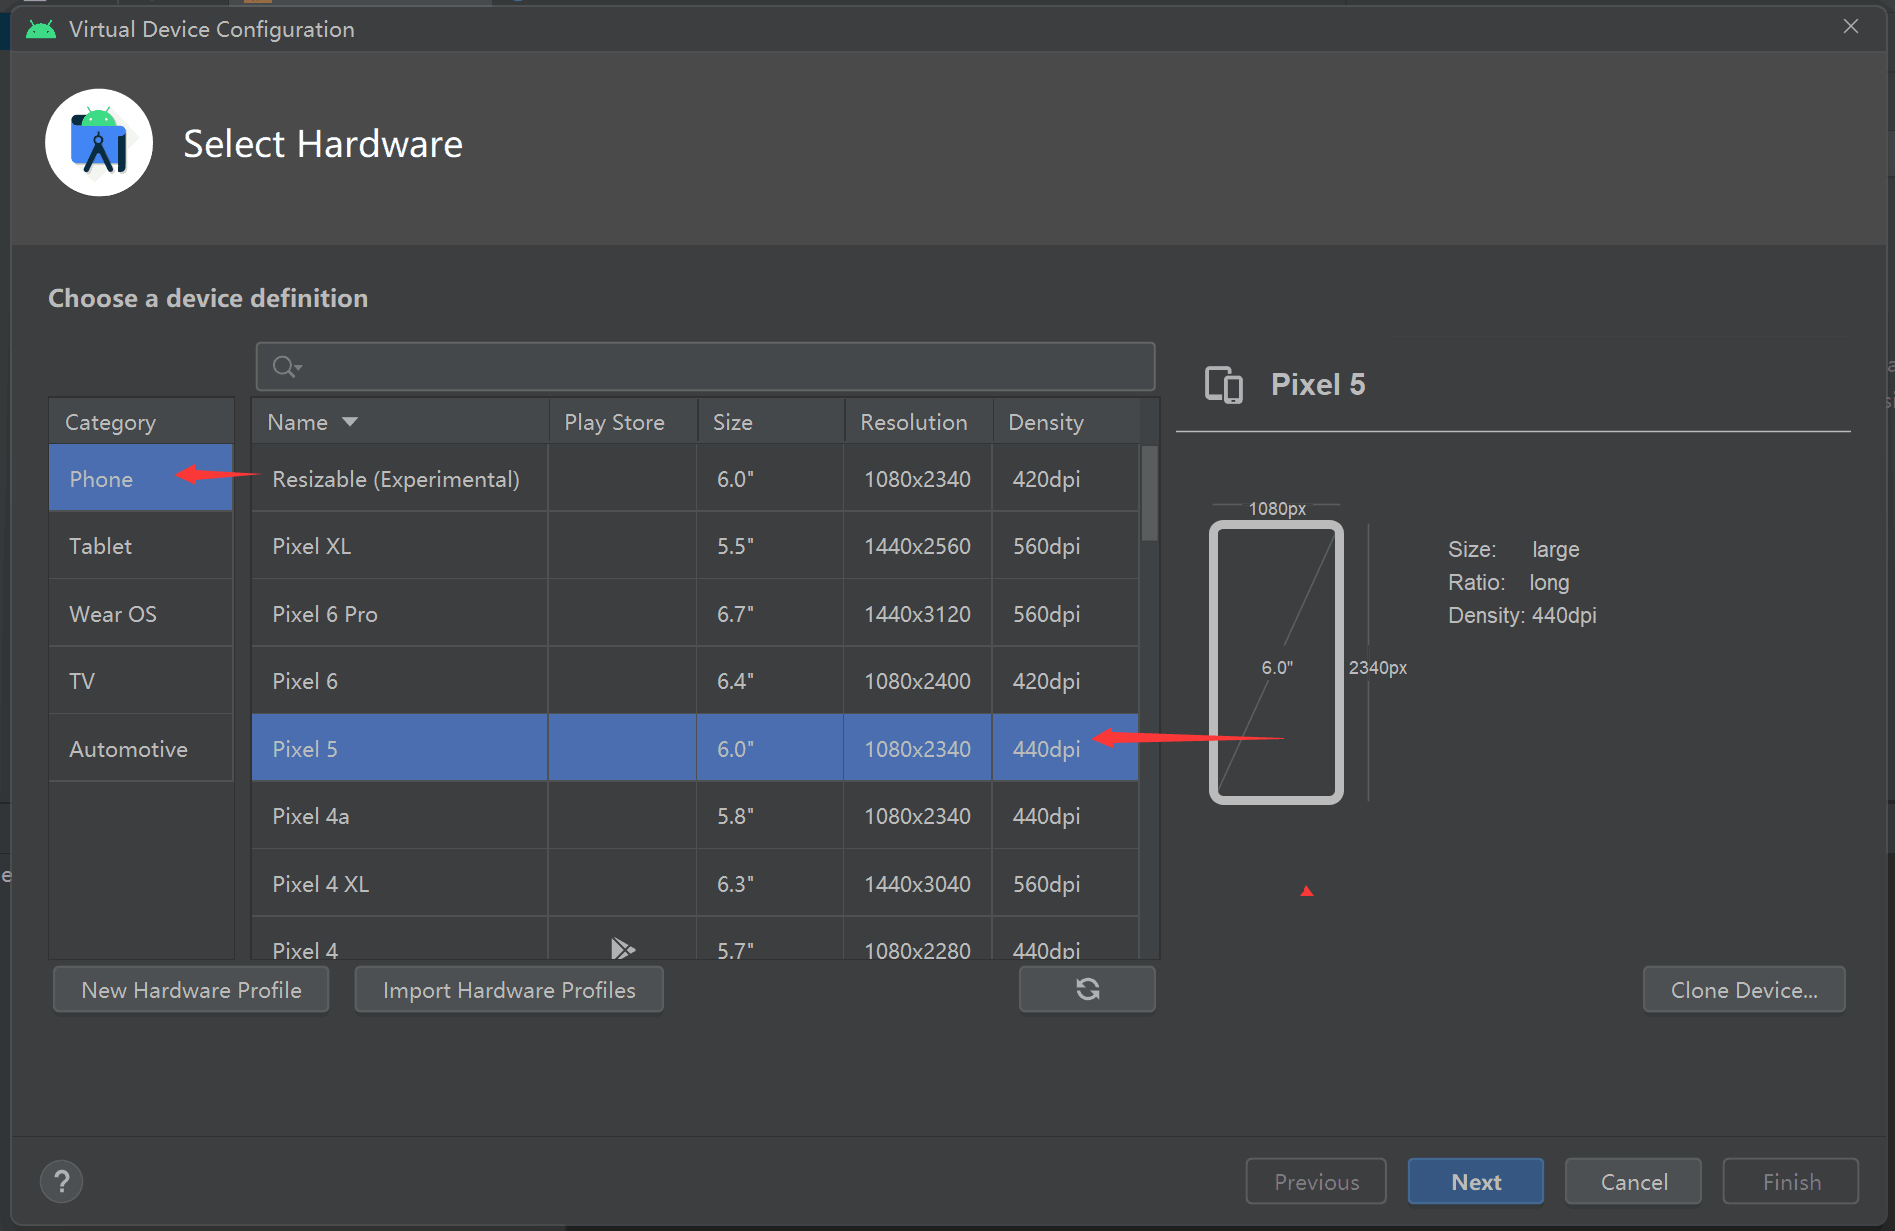Viewport: 1895px width, 1231px height.
Task: Click into the device search input field
Action: pos(706,367)
